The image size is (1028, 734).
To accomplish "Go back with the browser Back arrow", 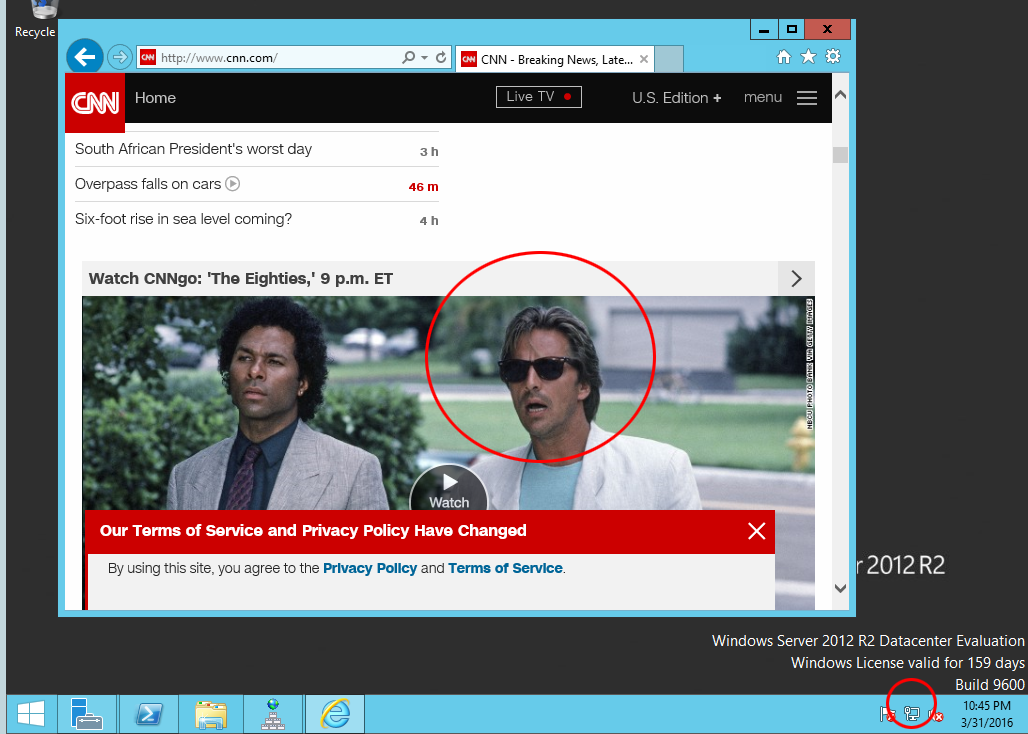I will click(85, 57).
